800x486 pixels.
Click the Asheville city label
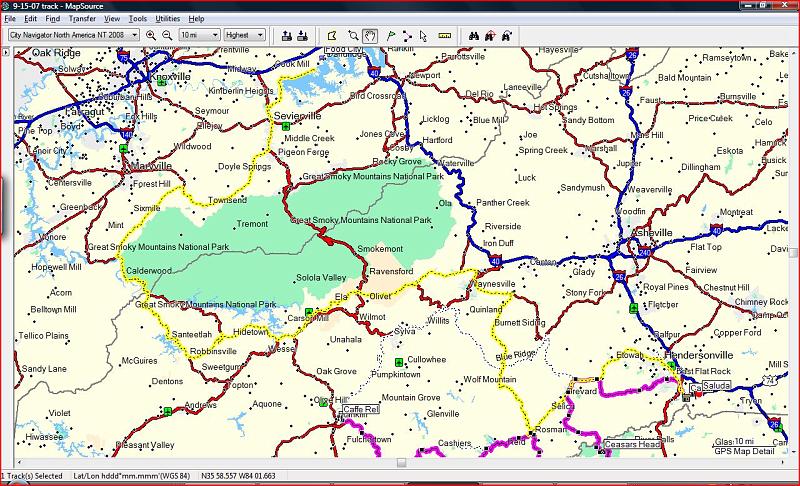point(652,233)
